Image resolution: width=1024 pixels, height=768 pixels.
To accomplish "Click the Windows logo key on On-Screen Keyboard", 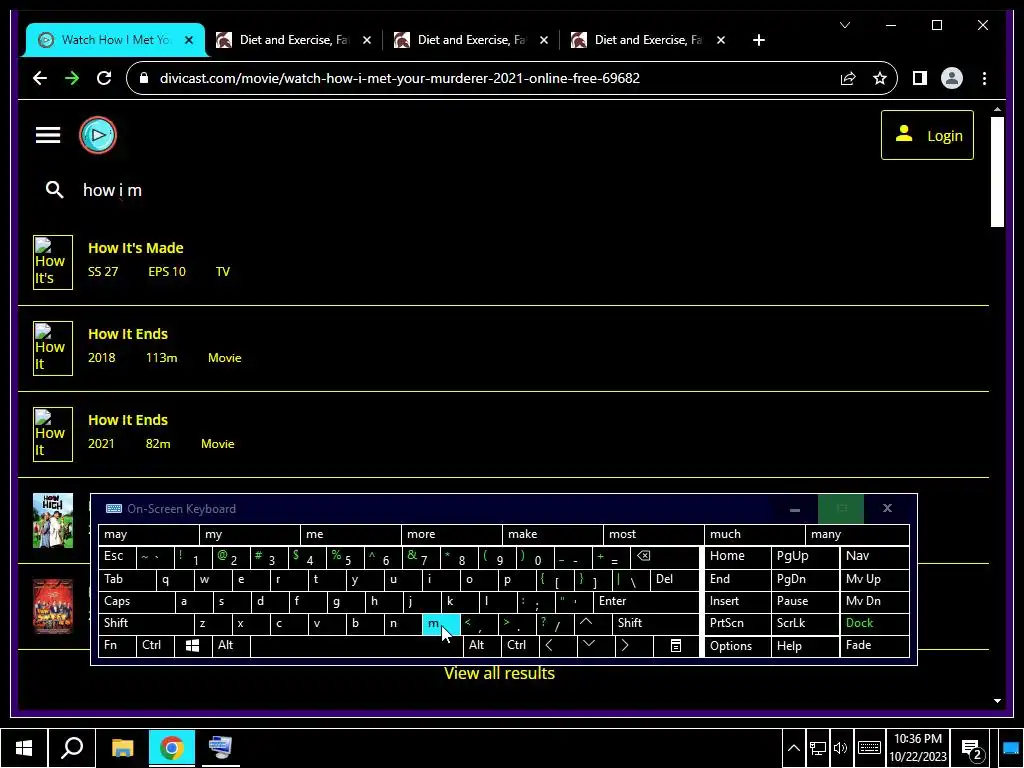I will click(193, 645).
